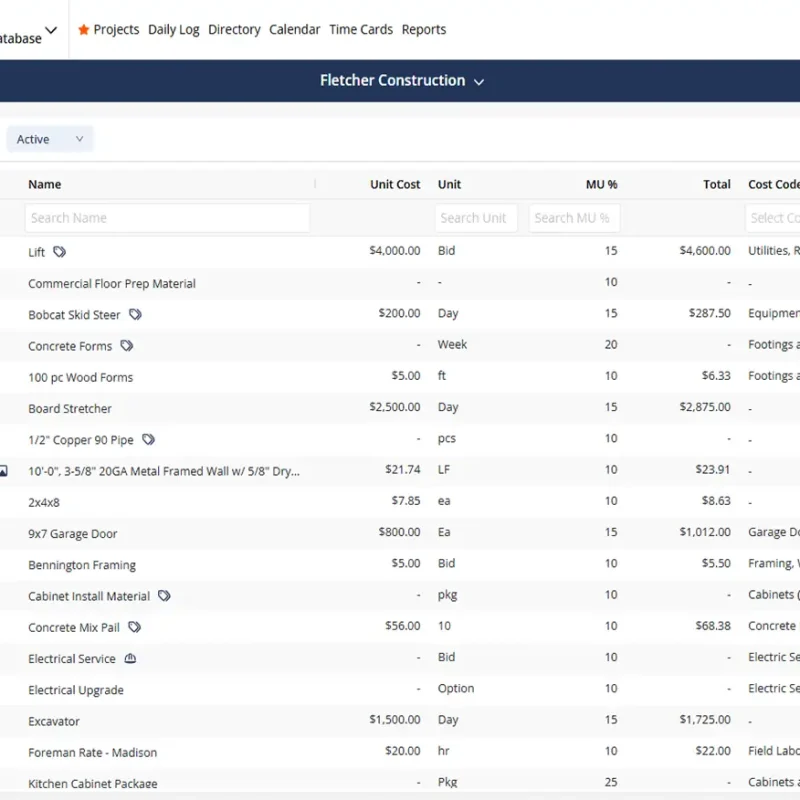This screenshot has height=800, width=800.
Task: Click the $20.00 Foreman Rate unit cost
Action: click(x=403, y=751)
